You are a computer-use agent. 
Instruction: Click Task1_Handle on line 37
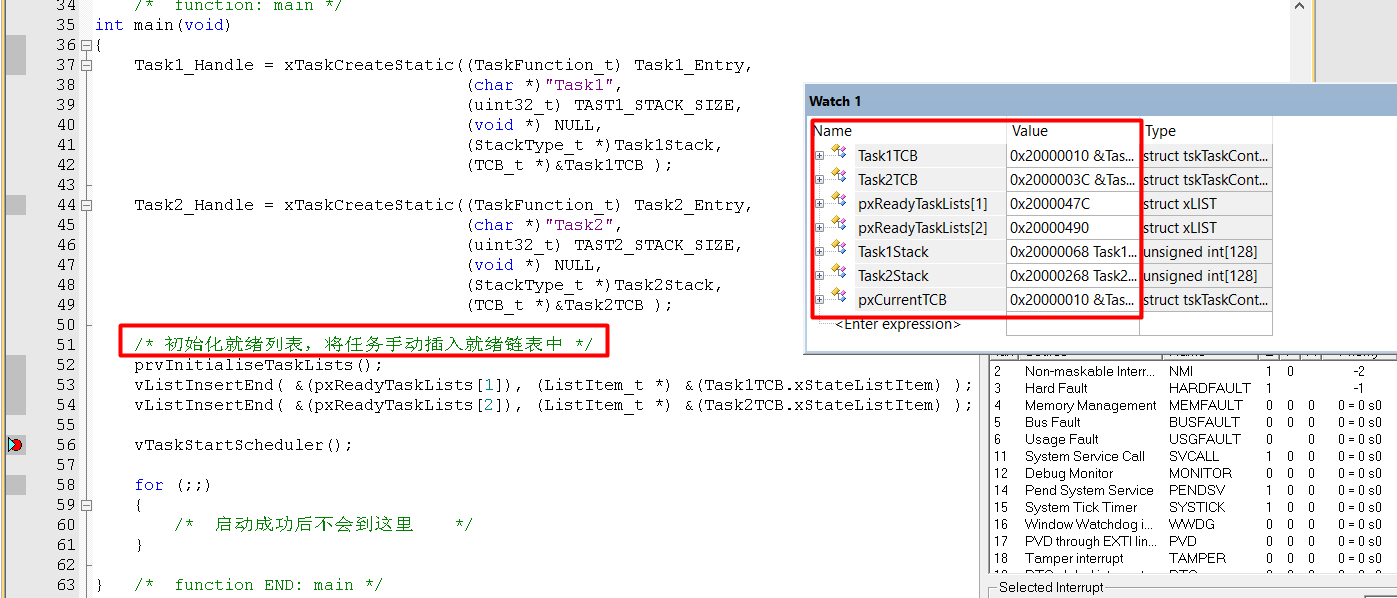(193, 65)
